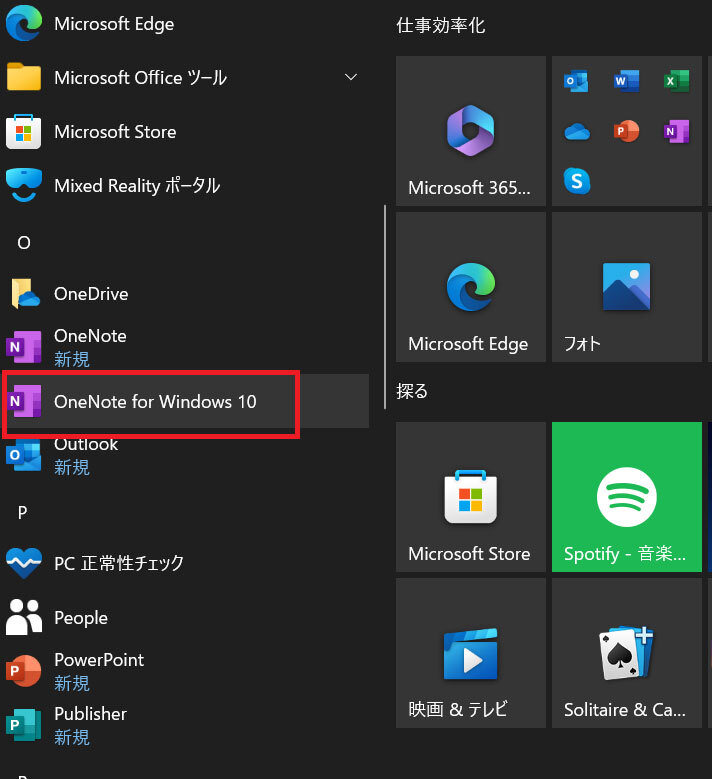Open the 映画 & テレビ tile
718x779 pixels.
[x=471, y=653]
